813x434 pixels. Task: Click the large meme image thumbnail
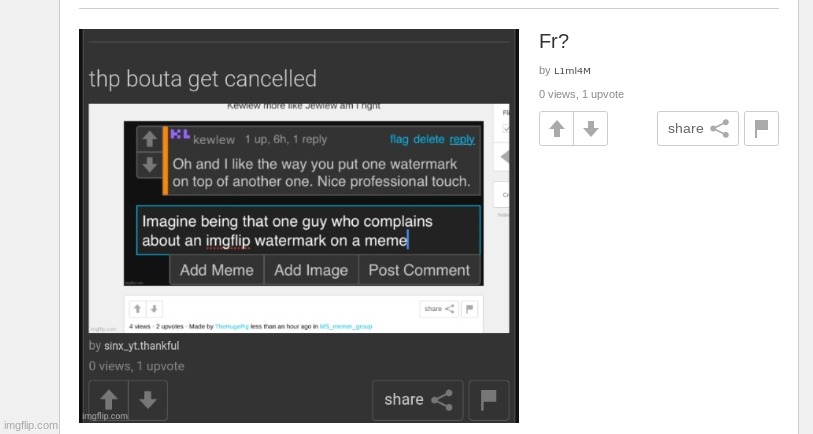tap(299, 226)
